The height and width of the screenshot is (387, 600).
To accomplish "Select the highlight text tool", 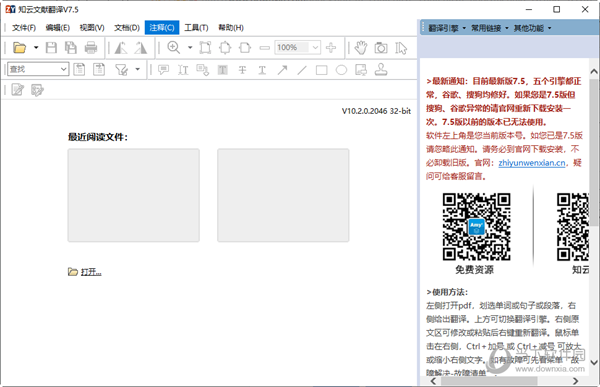I will 223,70.
